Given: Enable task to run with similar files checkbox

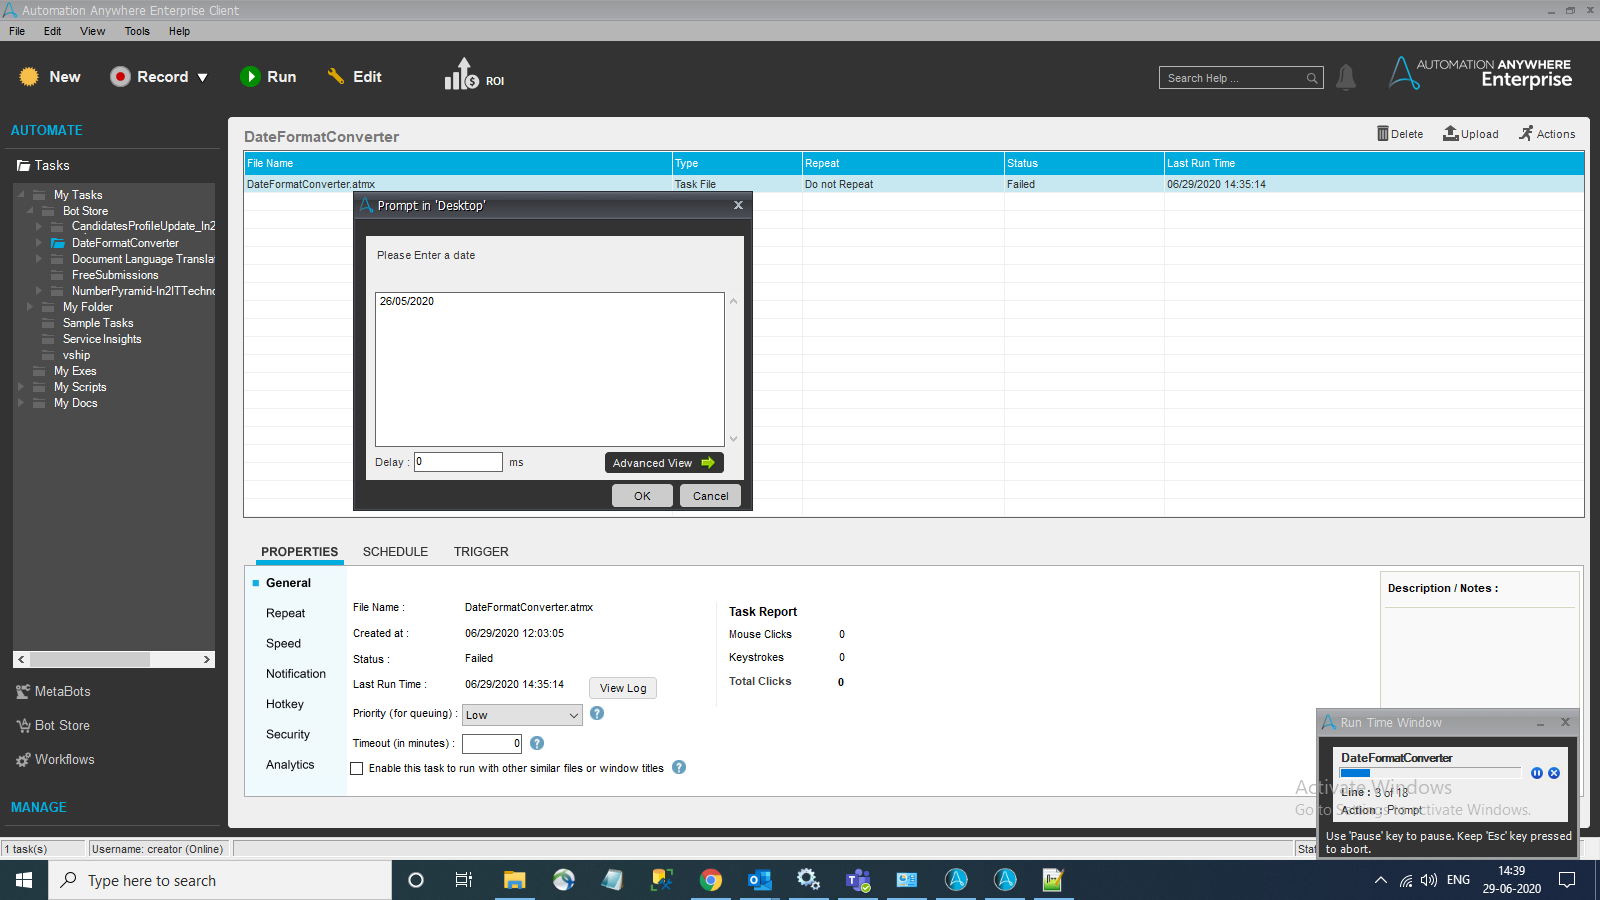Looking at the screenshot, I should click(357, 769).
